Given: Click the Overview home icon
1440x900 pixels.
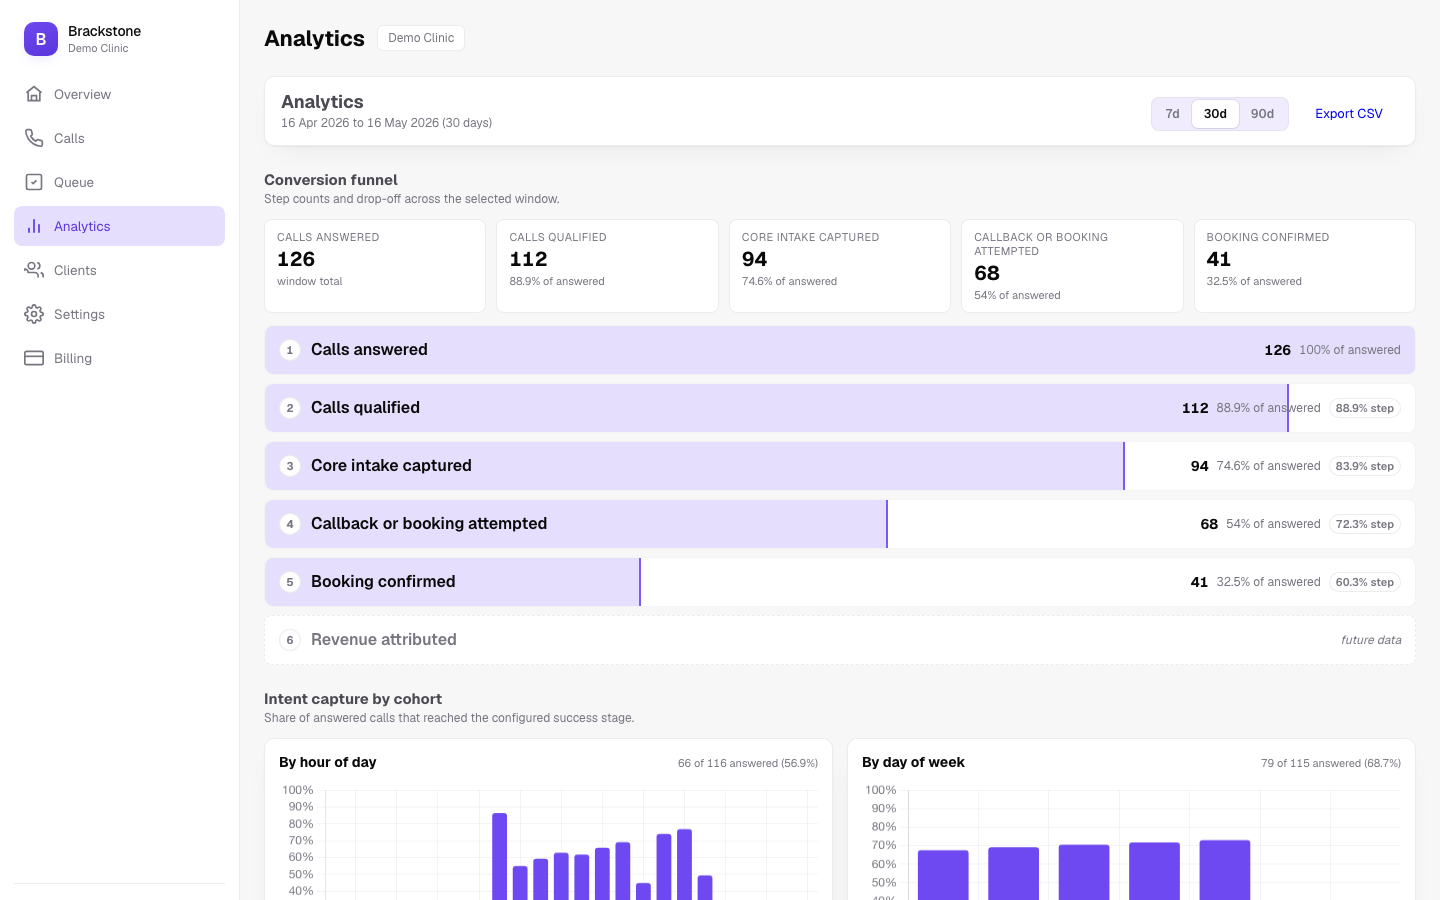Looking at the screenshot, I should coord(34,94).
